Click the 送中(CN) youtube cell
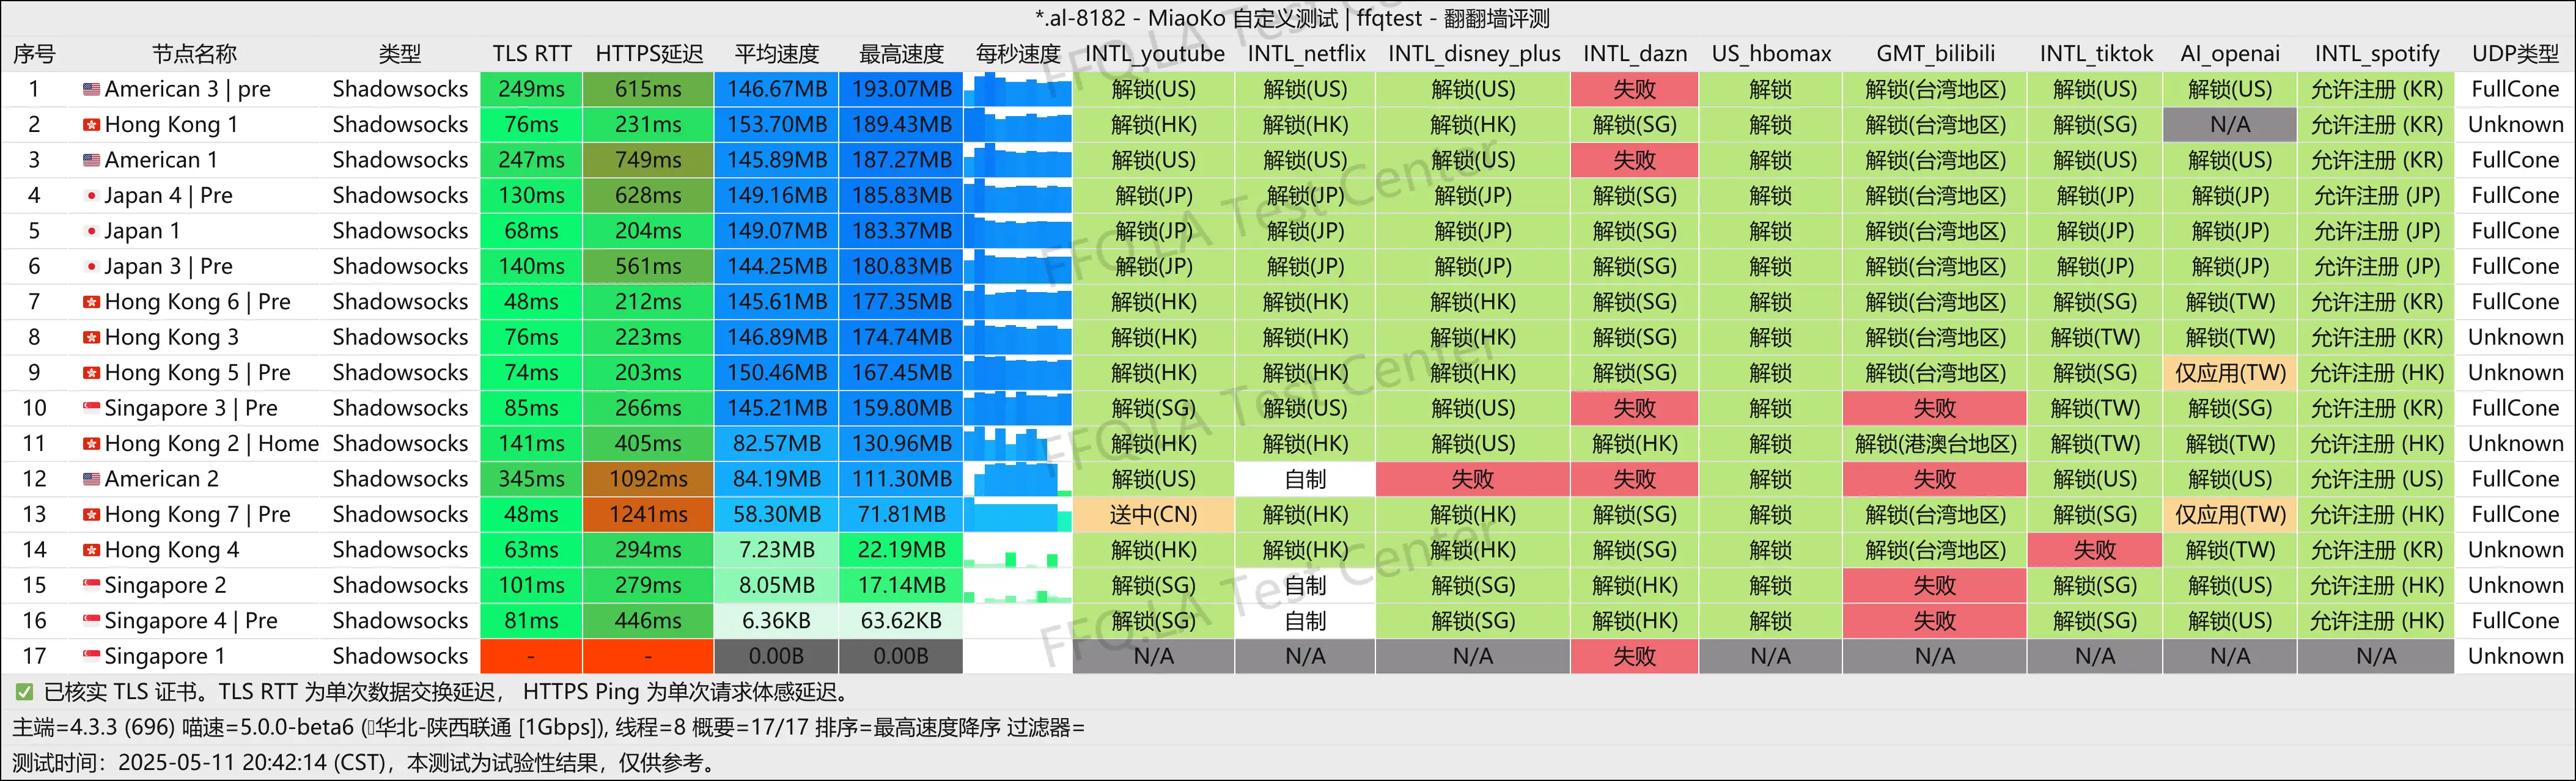The width and height of the screenshot is (2576, 781). click(x=1154, y=514)
